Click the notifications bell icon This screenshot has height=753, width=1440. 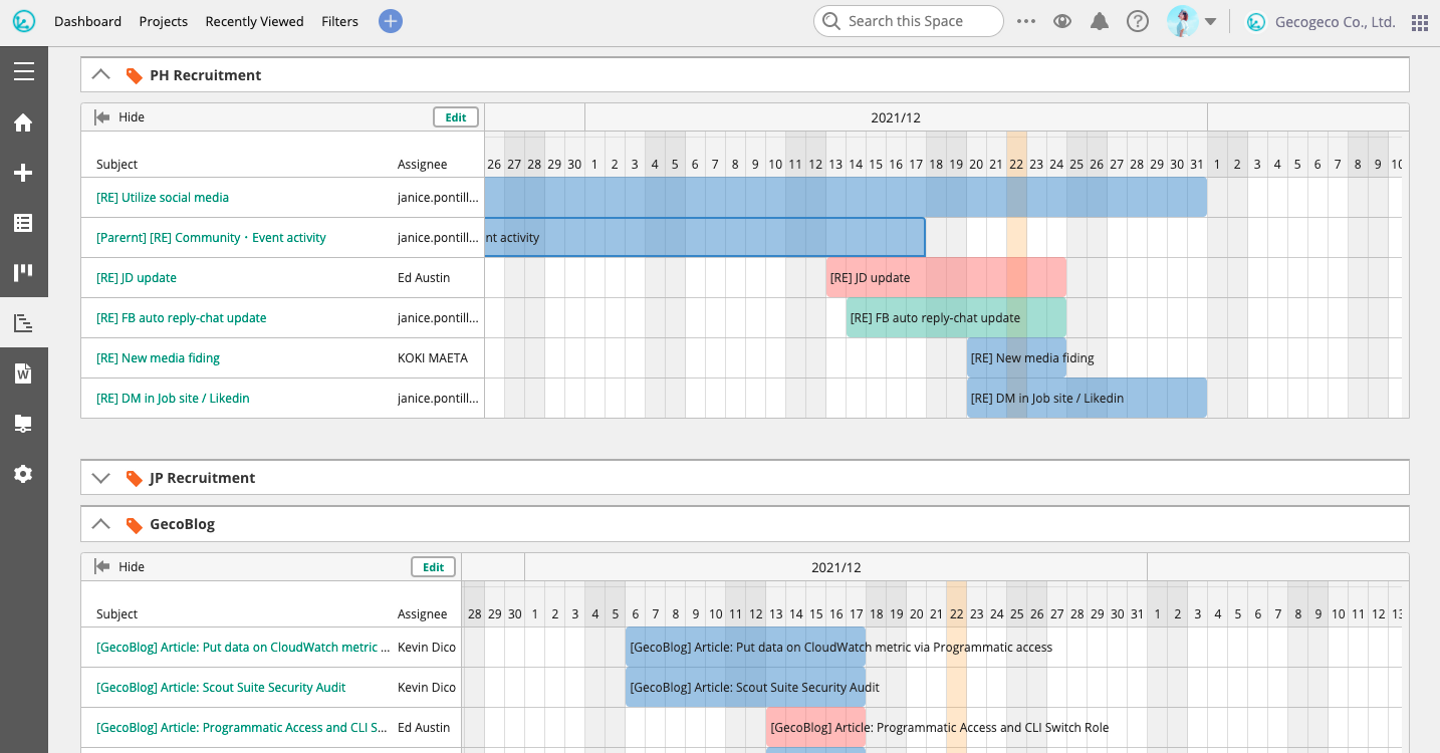[1099, 21]
